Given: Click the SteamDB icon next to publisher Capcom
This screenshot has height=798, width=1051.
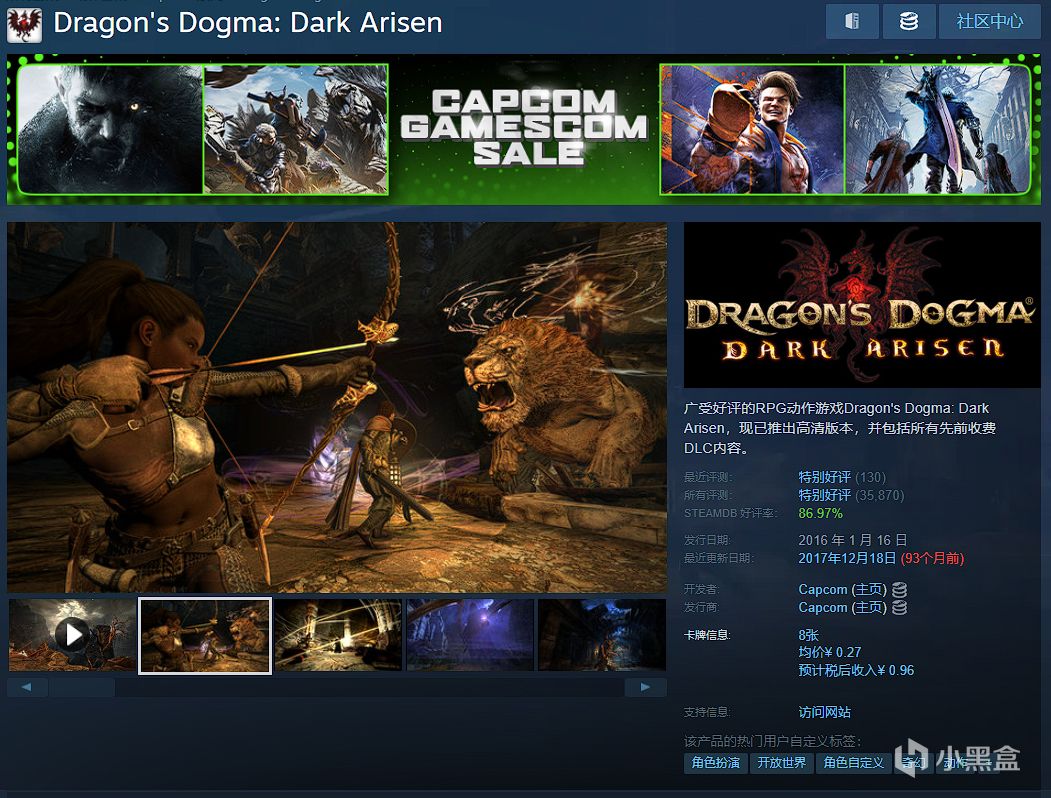Looking at the screenshot, I should click(x=899, y=608).
